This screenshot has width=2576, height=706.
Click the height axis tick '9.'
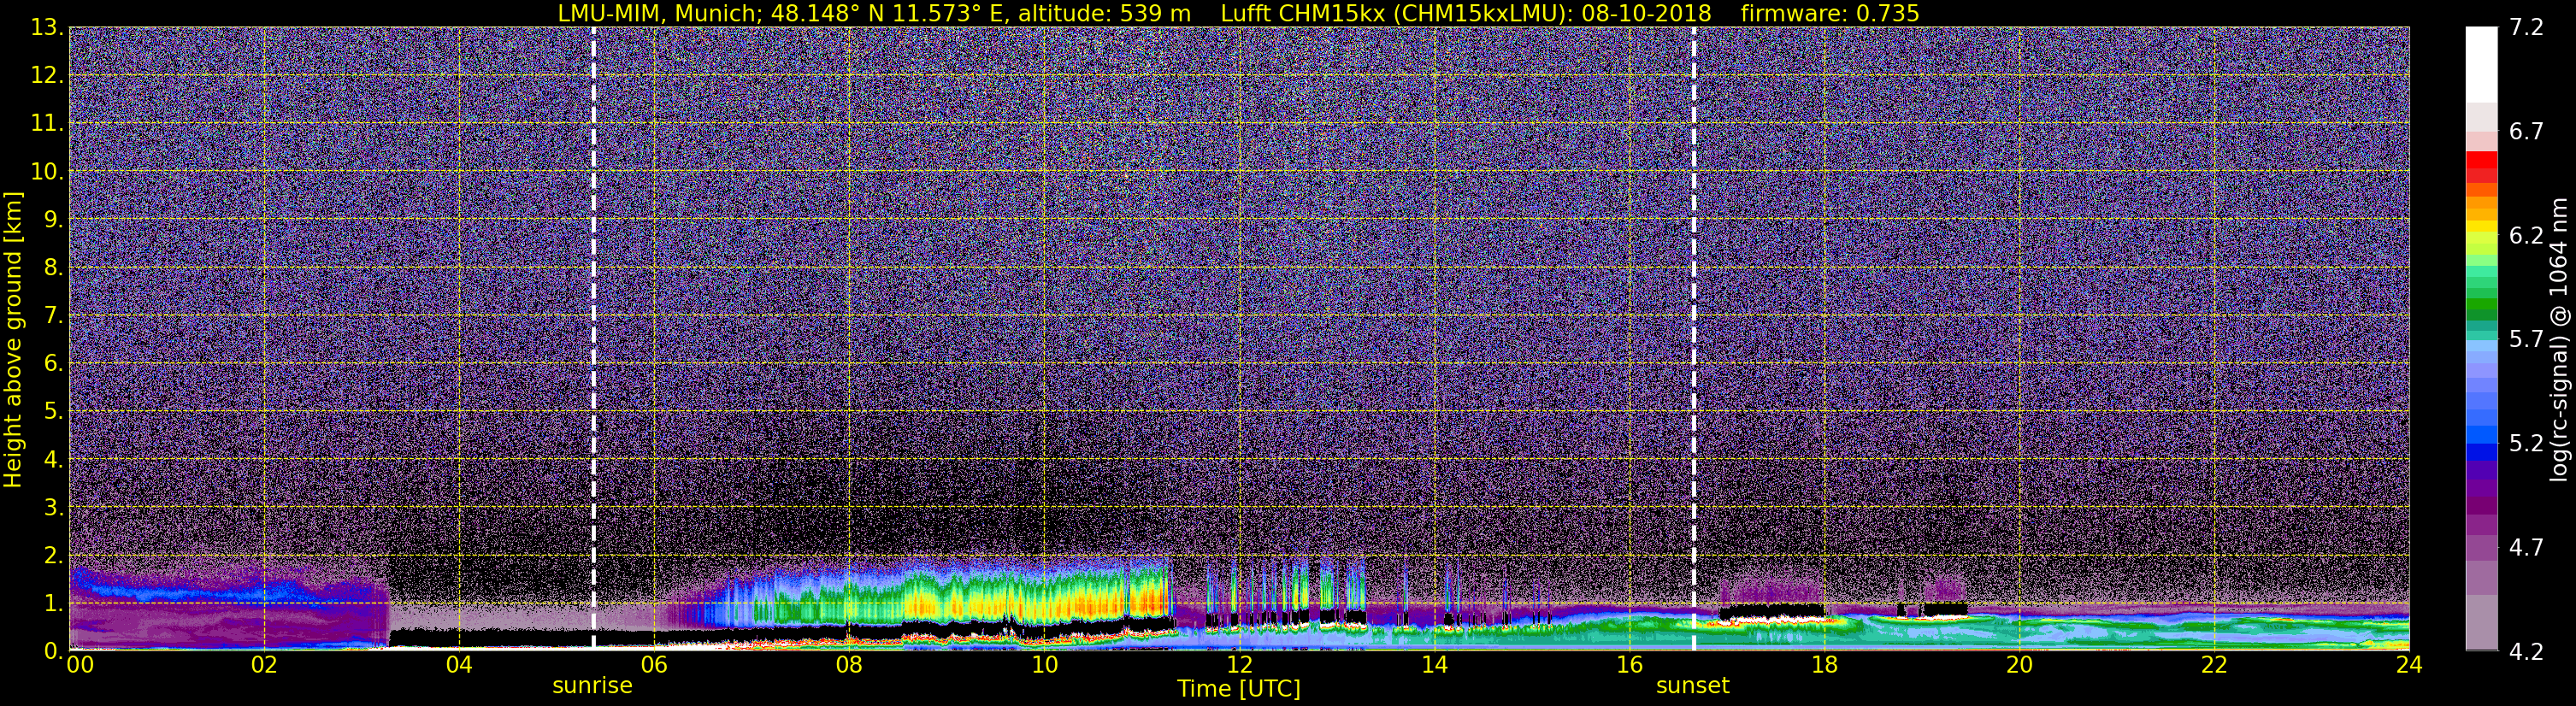click(x=53, y=220)
